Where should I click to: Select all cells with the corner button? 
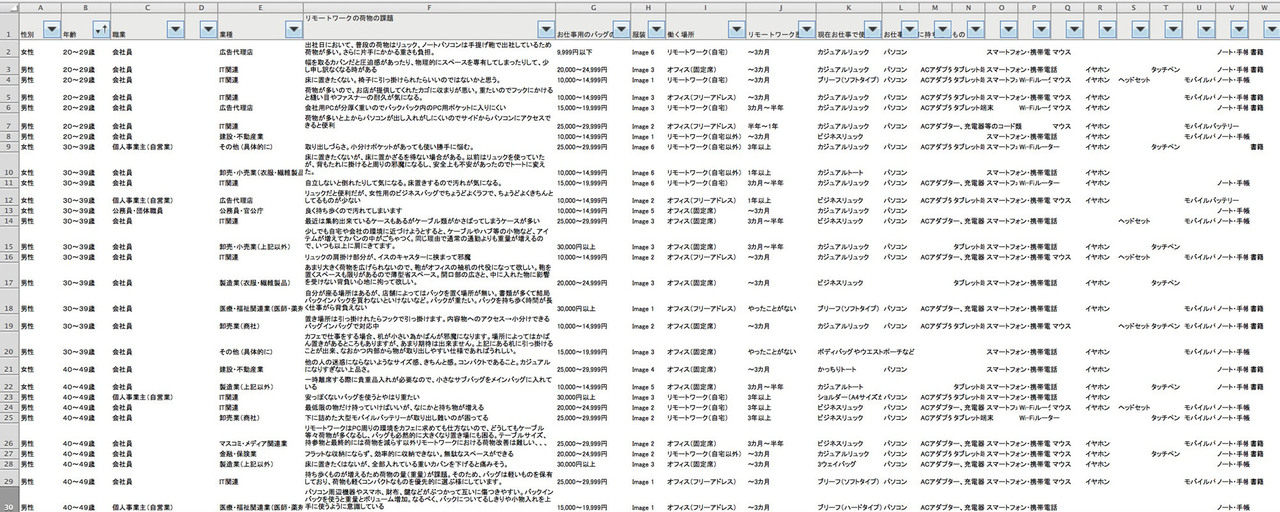pos(9,6)
